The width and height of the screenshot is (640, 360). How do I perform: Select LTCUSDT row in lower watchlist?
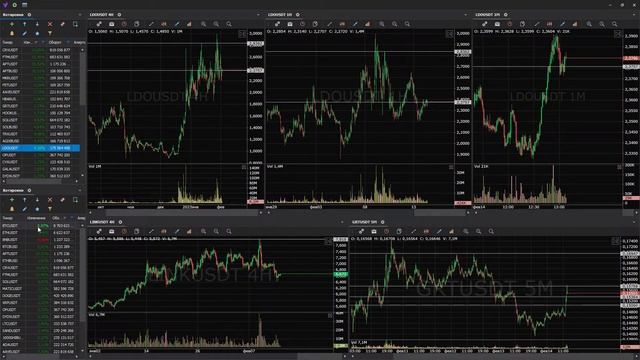click(x=40, y=324)
